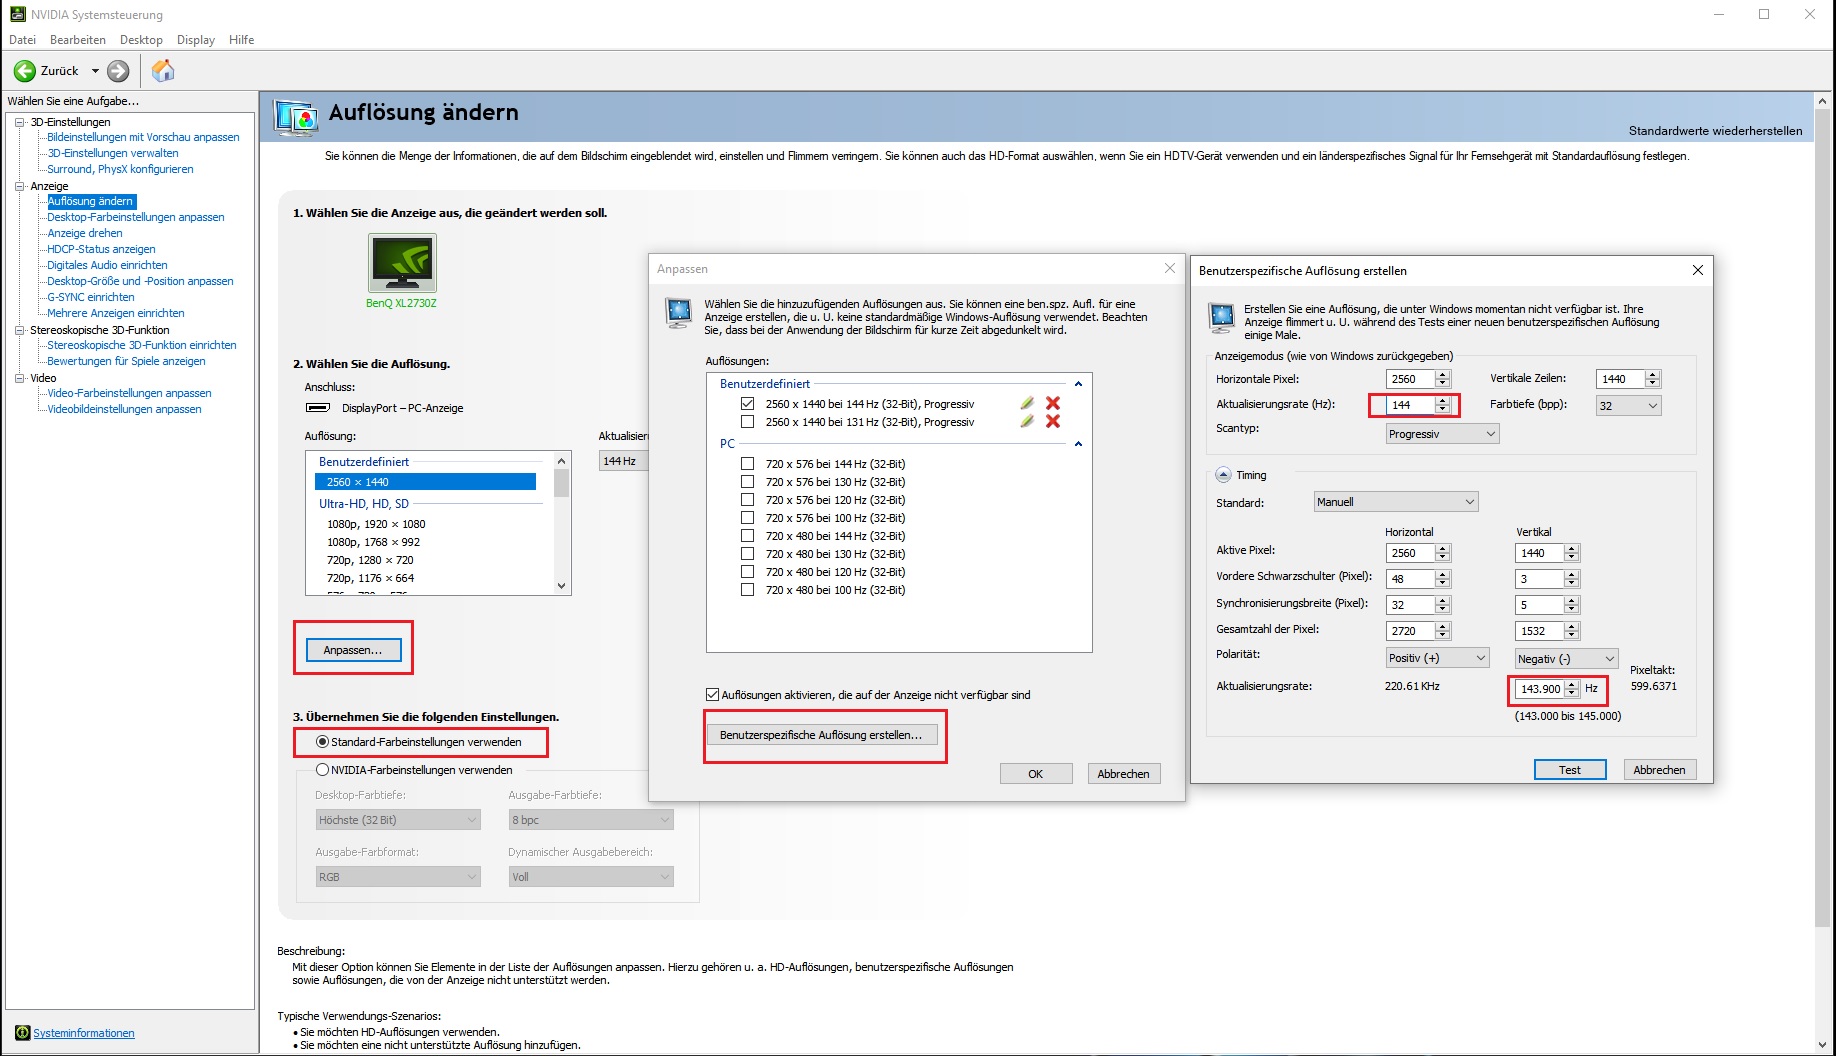Click the Horizontale Pixel 2560 field
This screenshot has width=1836, height=1056.
[x=1410, y=379]
